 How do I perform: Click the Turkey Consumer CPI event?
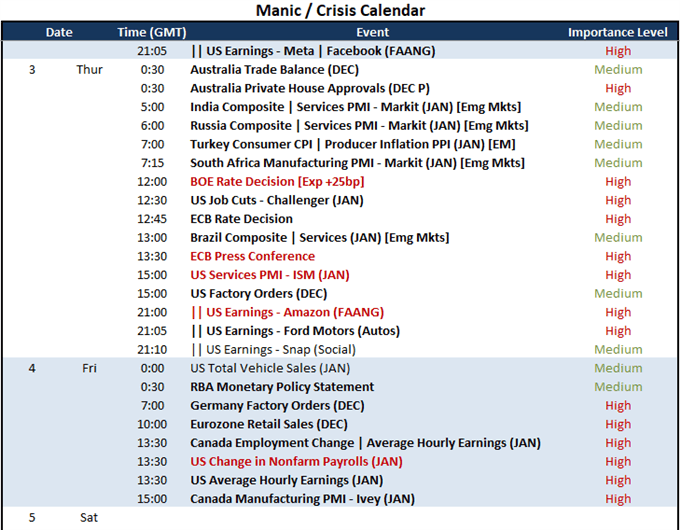coord(353,144)
